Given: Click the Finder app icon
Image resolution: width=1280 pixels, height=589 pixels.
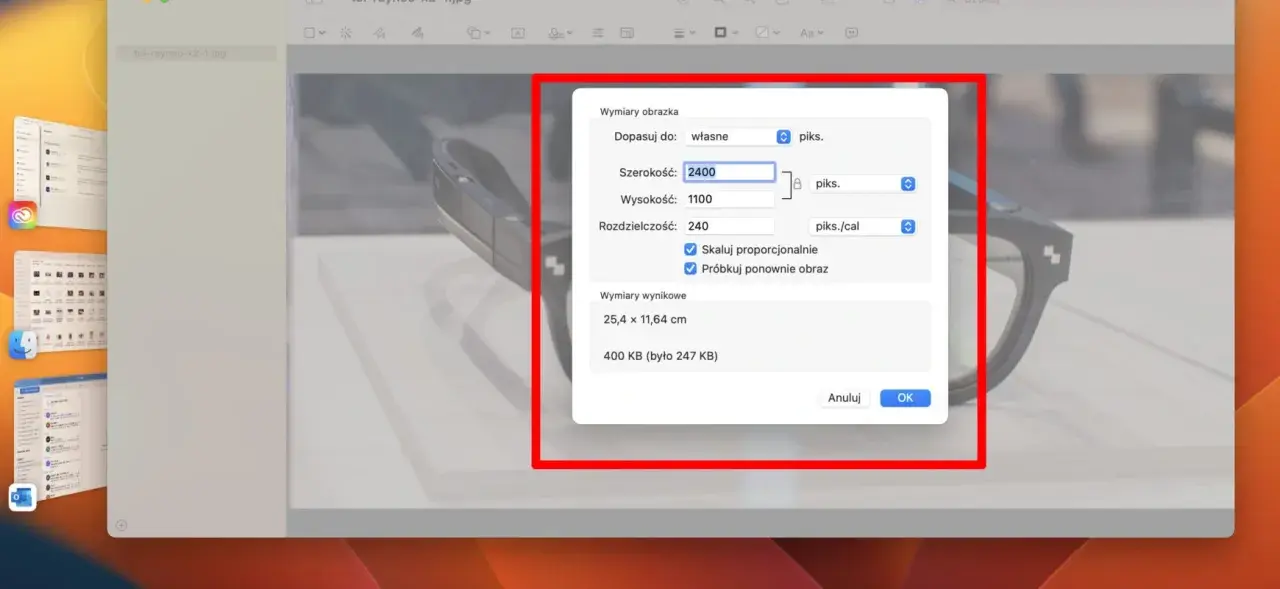Looking at the screenshot, I should (23, 345).
